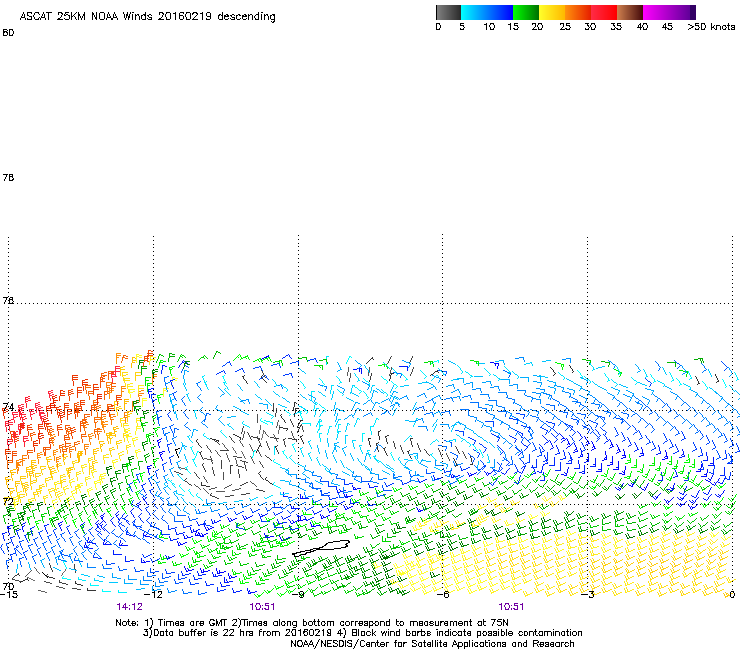The height and width of the screenshot is (650, 740).
Task: Click the '10:51' time label near -6
Action: click(x=511, y=607)
